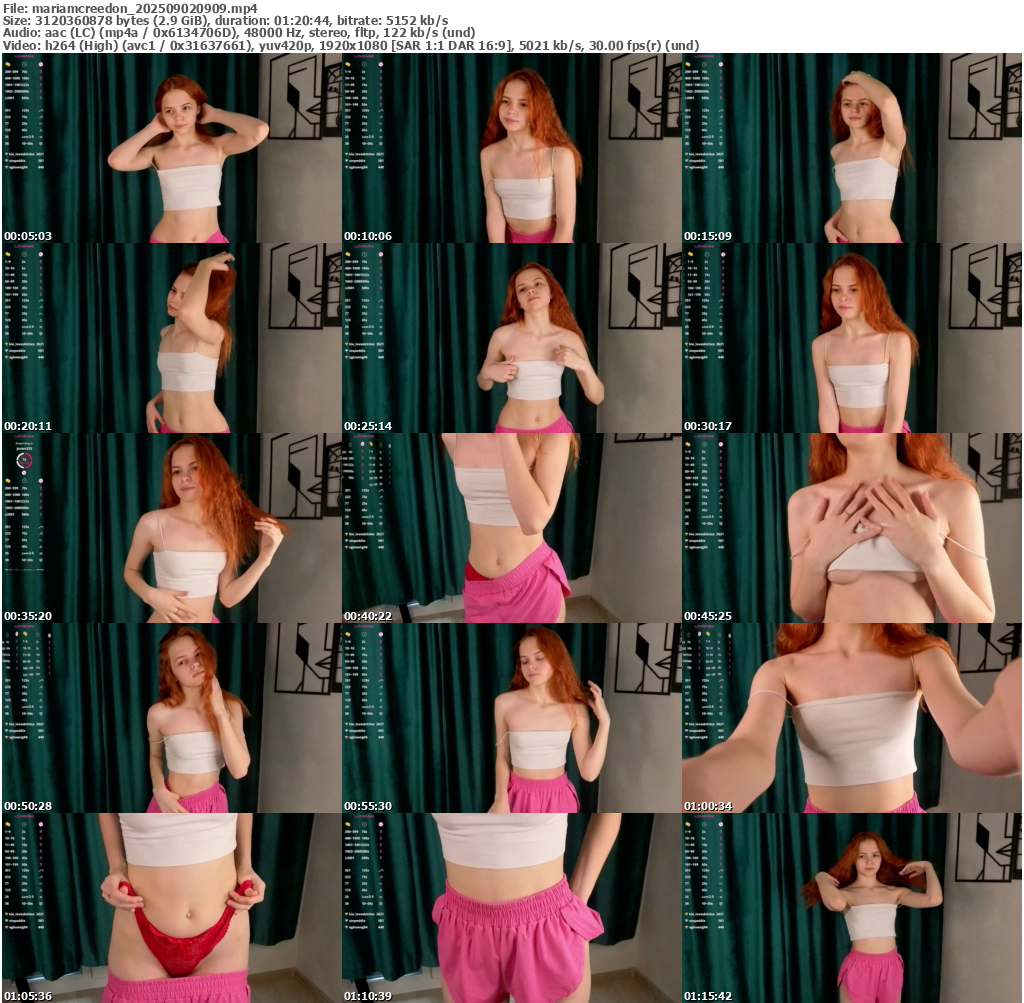Screen dimensions: 1024x1003
Task: Click the final frame at 01:15:42
Action: [851, 908]
